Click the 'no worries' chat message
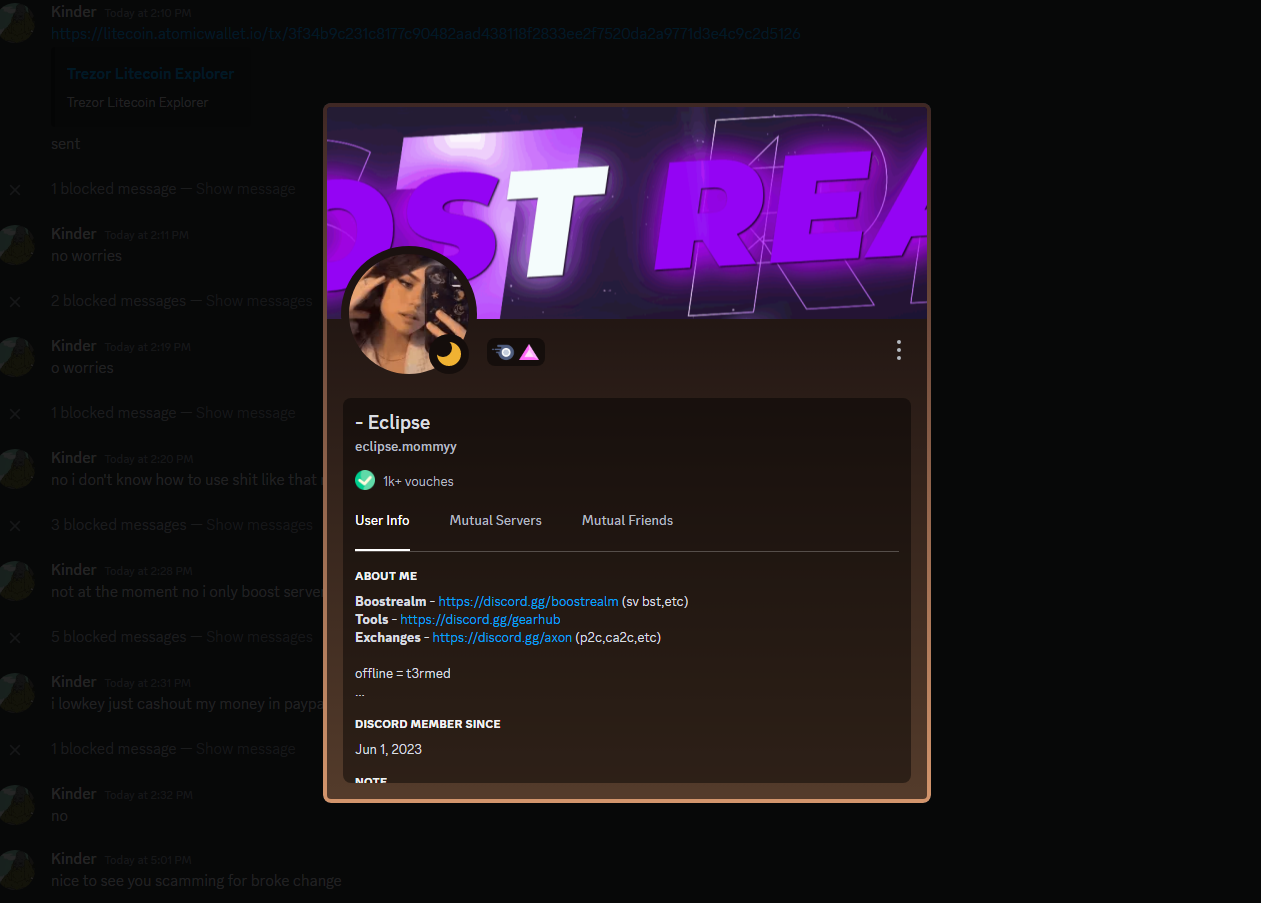The height and width of the screenshot is (903, 1261). tap(86, 256)
